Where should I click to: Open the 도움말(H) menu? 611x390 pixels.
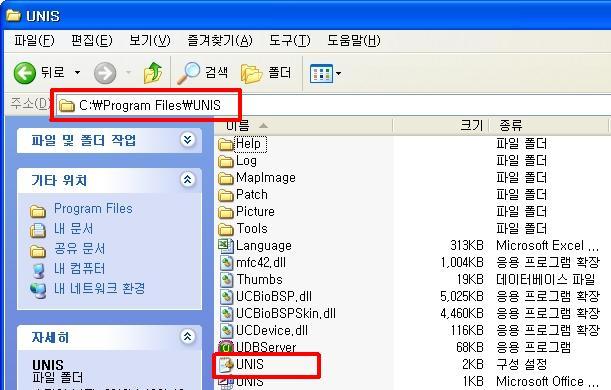click(353, 40)
